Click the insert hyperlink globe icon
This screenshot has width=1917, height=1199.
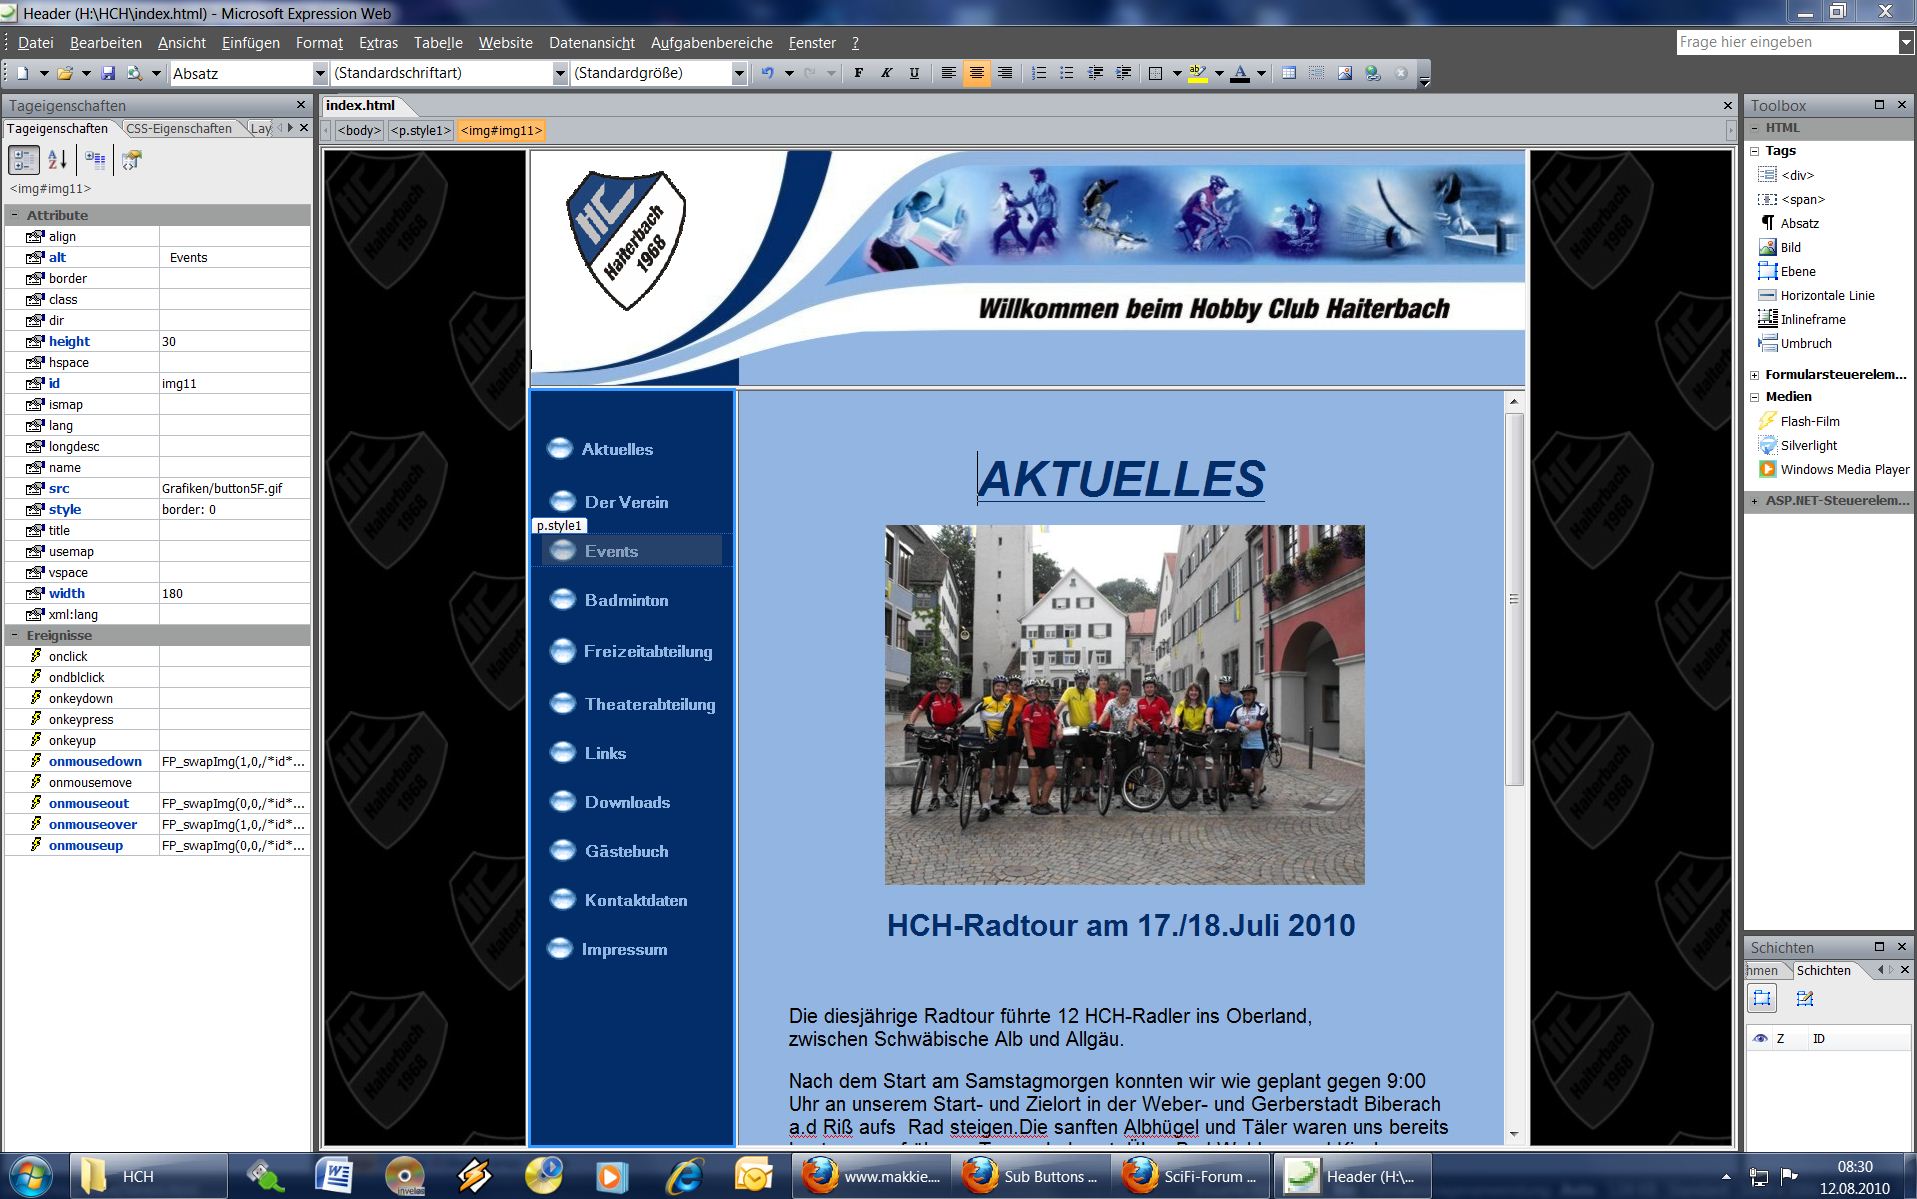coord(1373,73)
